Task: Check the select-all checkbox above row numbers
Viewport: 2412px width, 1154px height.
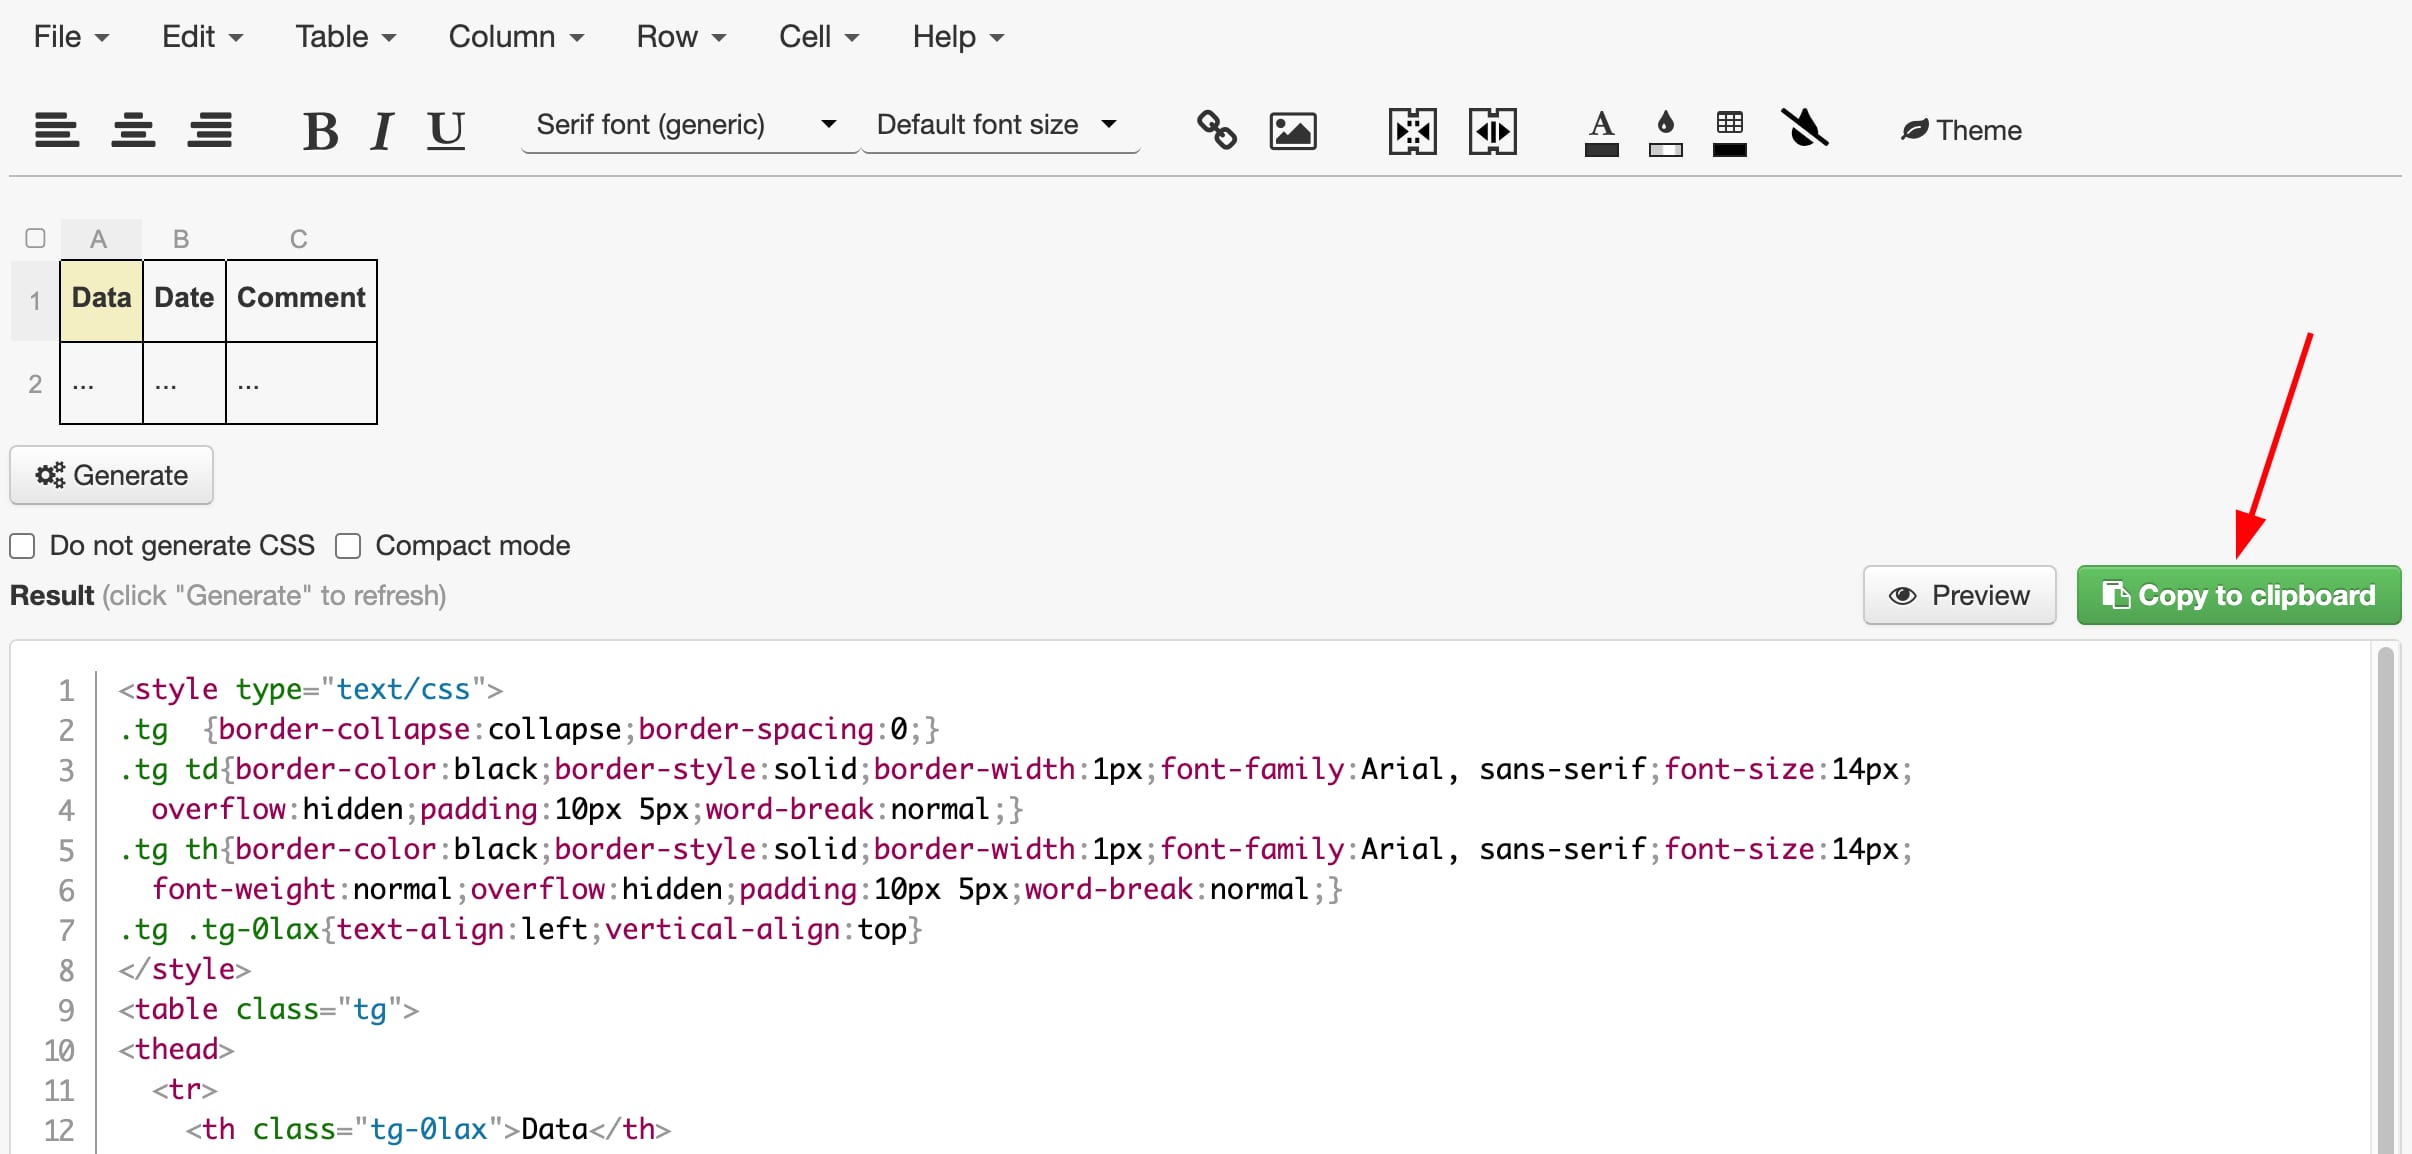Action: [35, 237]
